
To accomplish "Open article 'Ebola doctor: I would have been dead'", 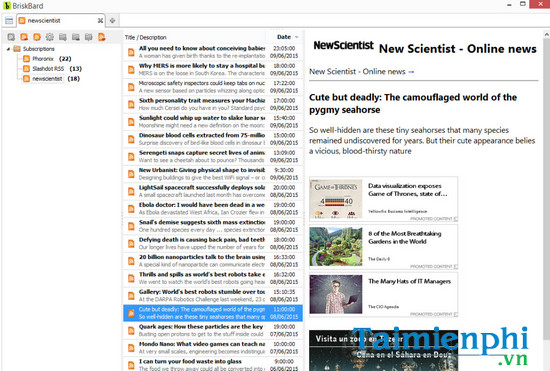I will click(213, 209).
